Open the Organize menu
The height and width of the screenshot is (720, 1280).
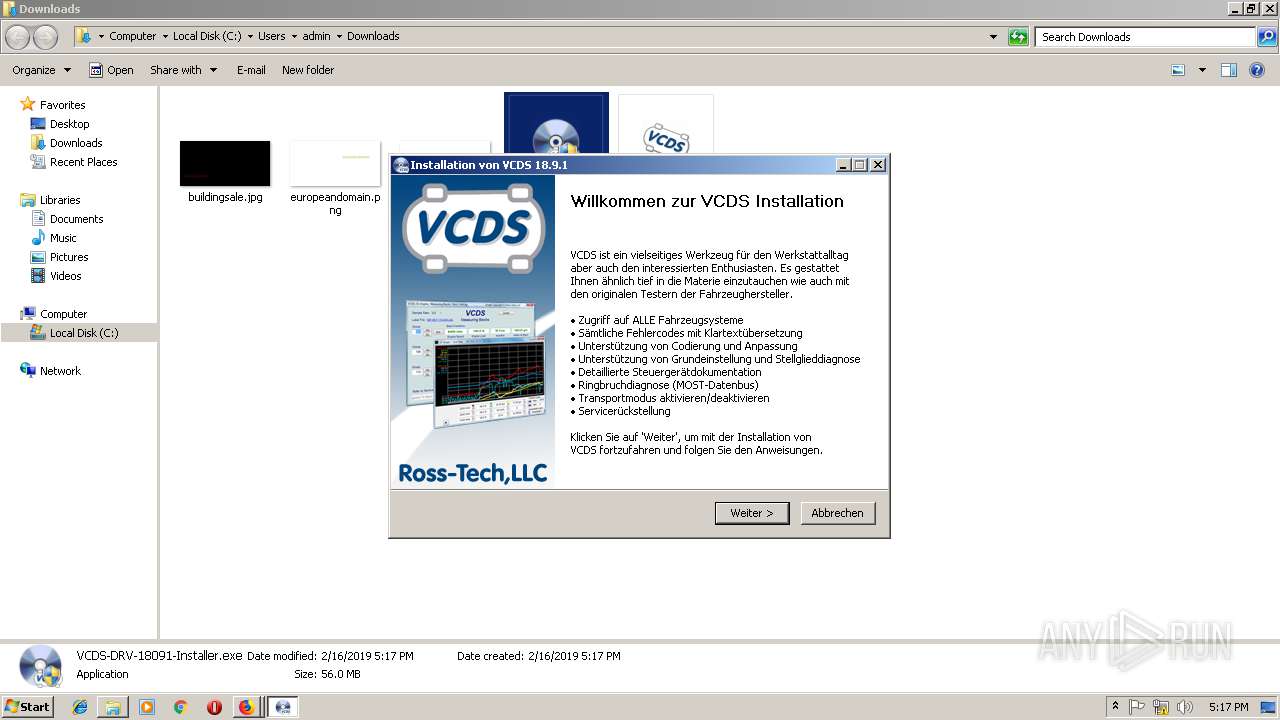point(41,70)
